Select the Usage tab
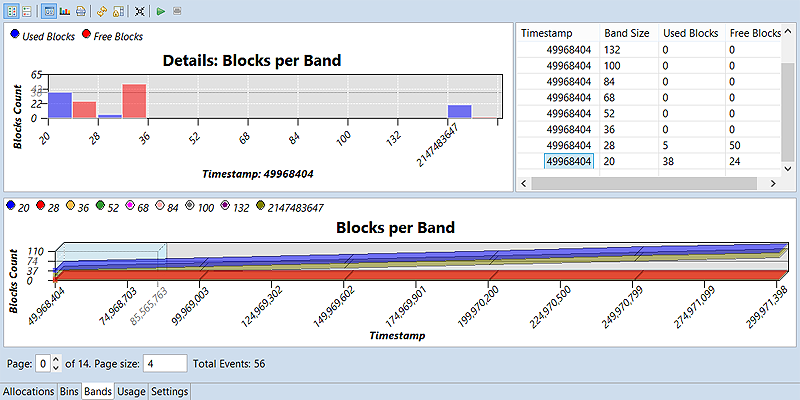The height and width of the screenshot is (400, 800). tap(130, 391)
